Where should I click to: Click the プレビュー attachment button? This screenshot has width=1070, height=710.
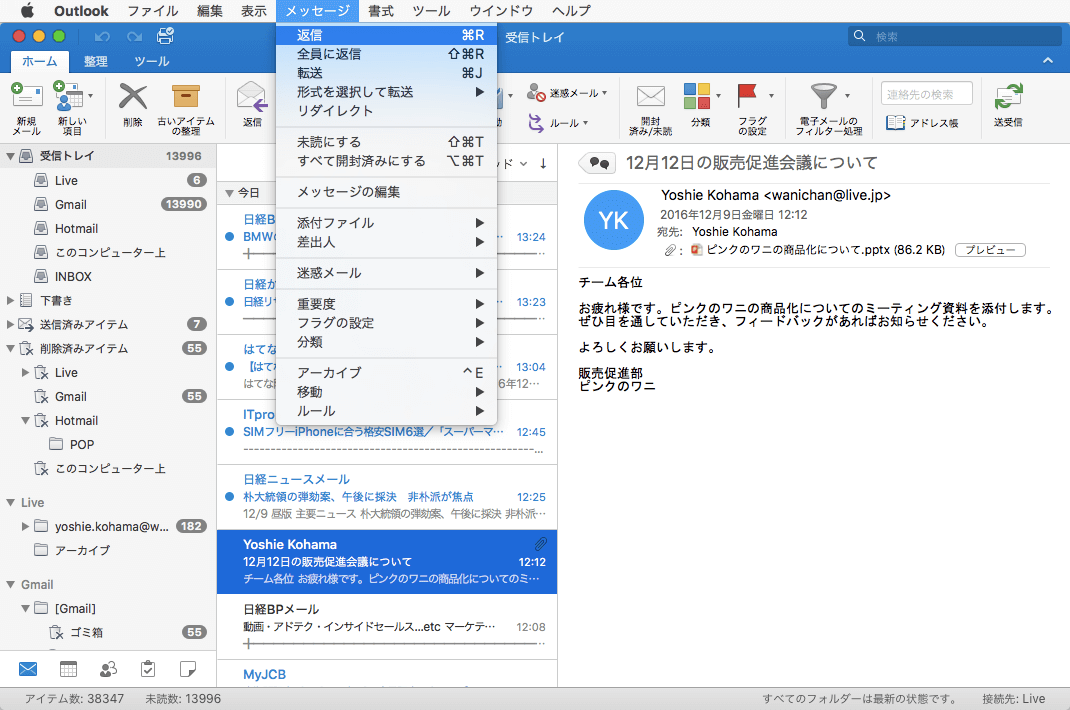coord(990,250)
